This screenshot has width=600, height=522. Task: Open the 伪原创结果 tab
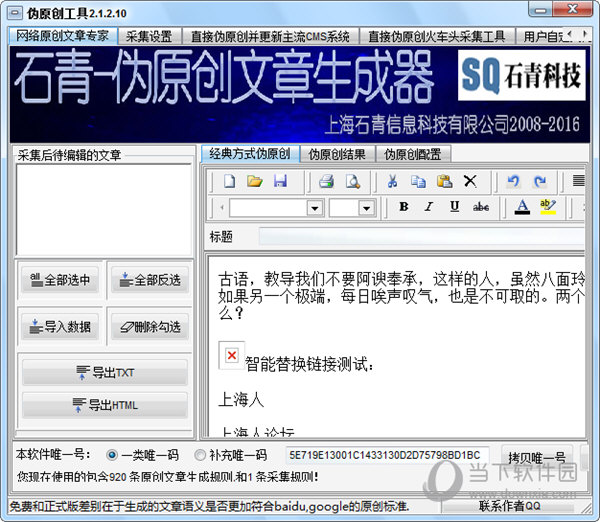(337, 154)
